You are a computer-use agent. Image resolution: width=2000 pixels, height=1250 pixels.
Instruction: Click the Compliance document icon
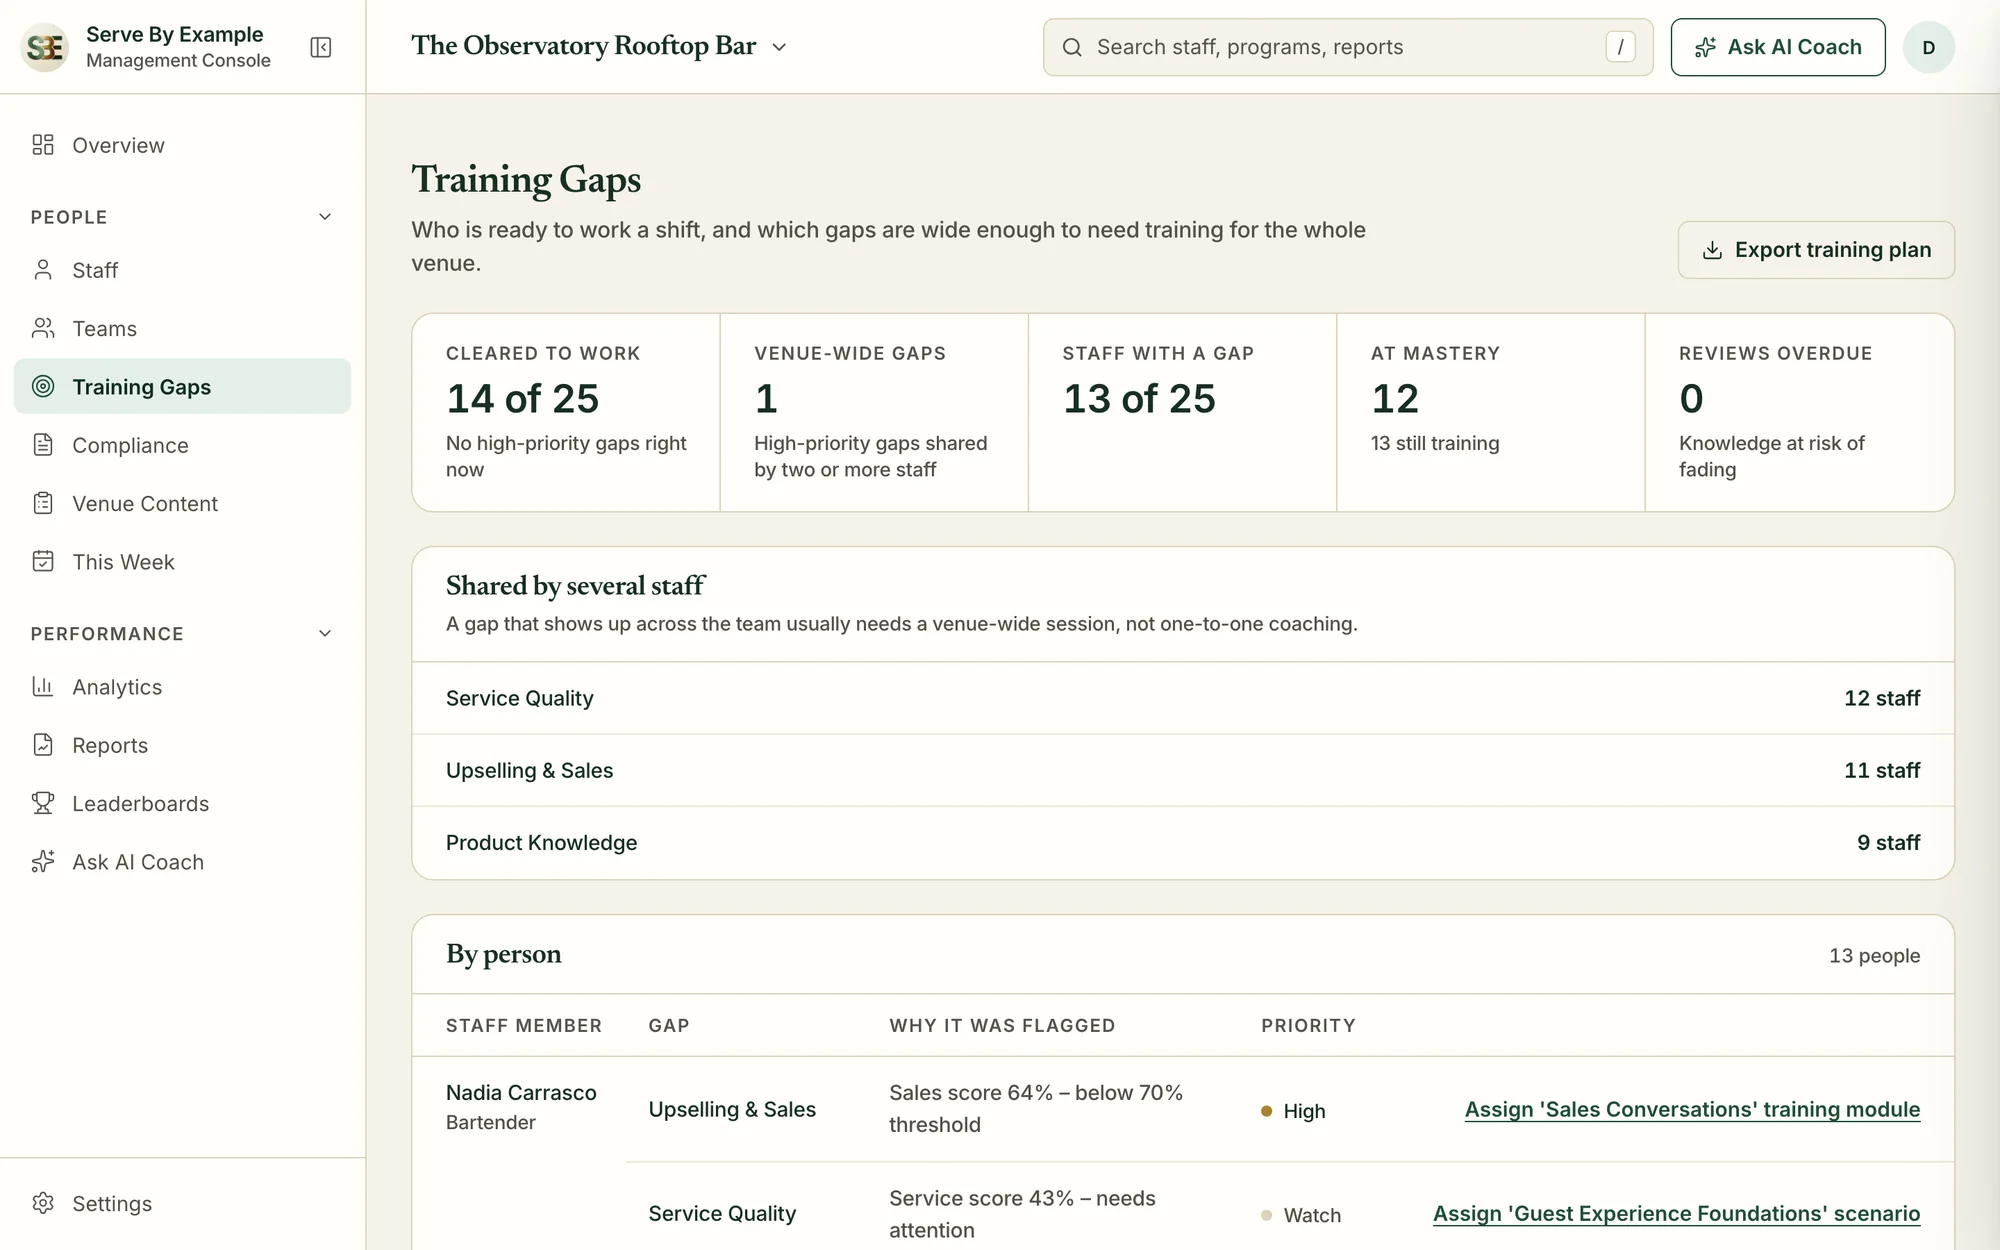pos(43,445)
